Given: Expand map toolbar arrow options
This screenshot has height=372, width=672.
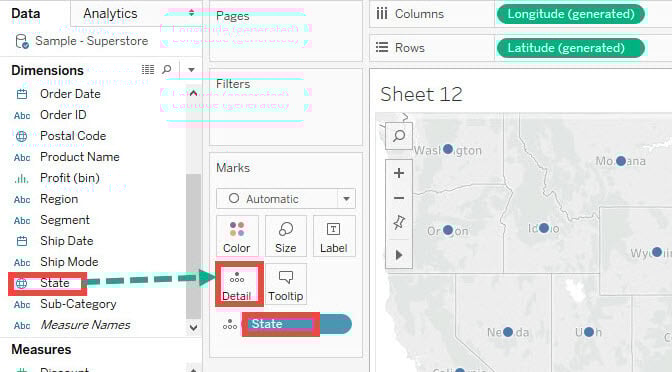Looking at the screenshot, I should [x=399, y=255].
